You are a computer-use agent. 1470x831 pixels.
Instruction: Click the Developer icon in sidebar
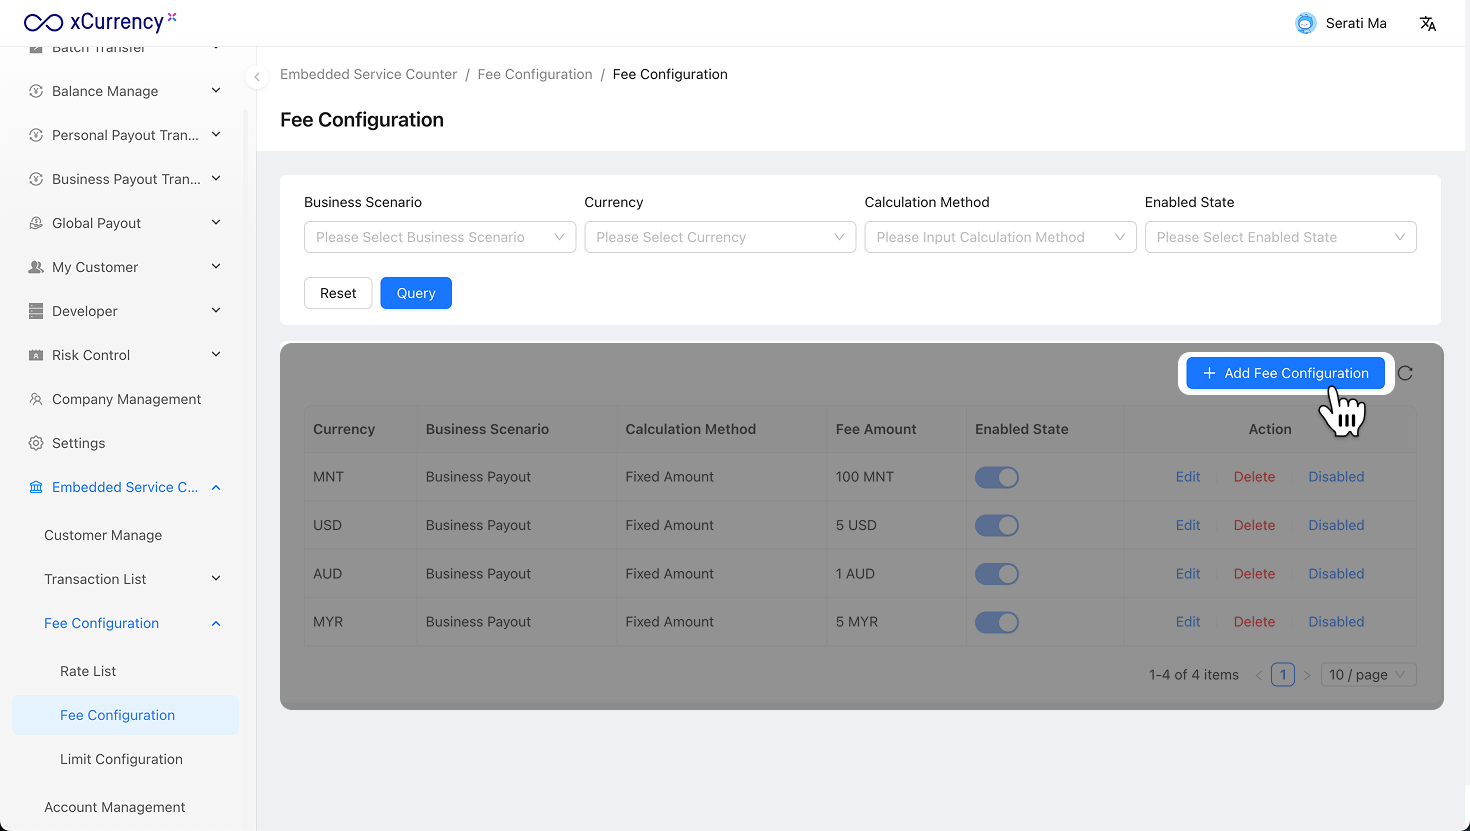point(36,311)
